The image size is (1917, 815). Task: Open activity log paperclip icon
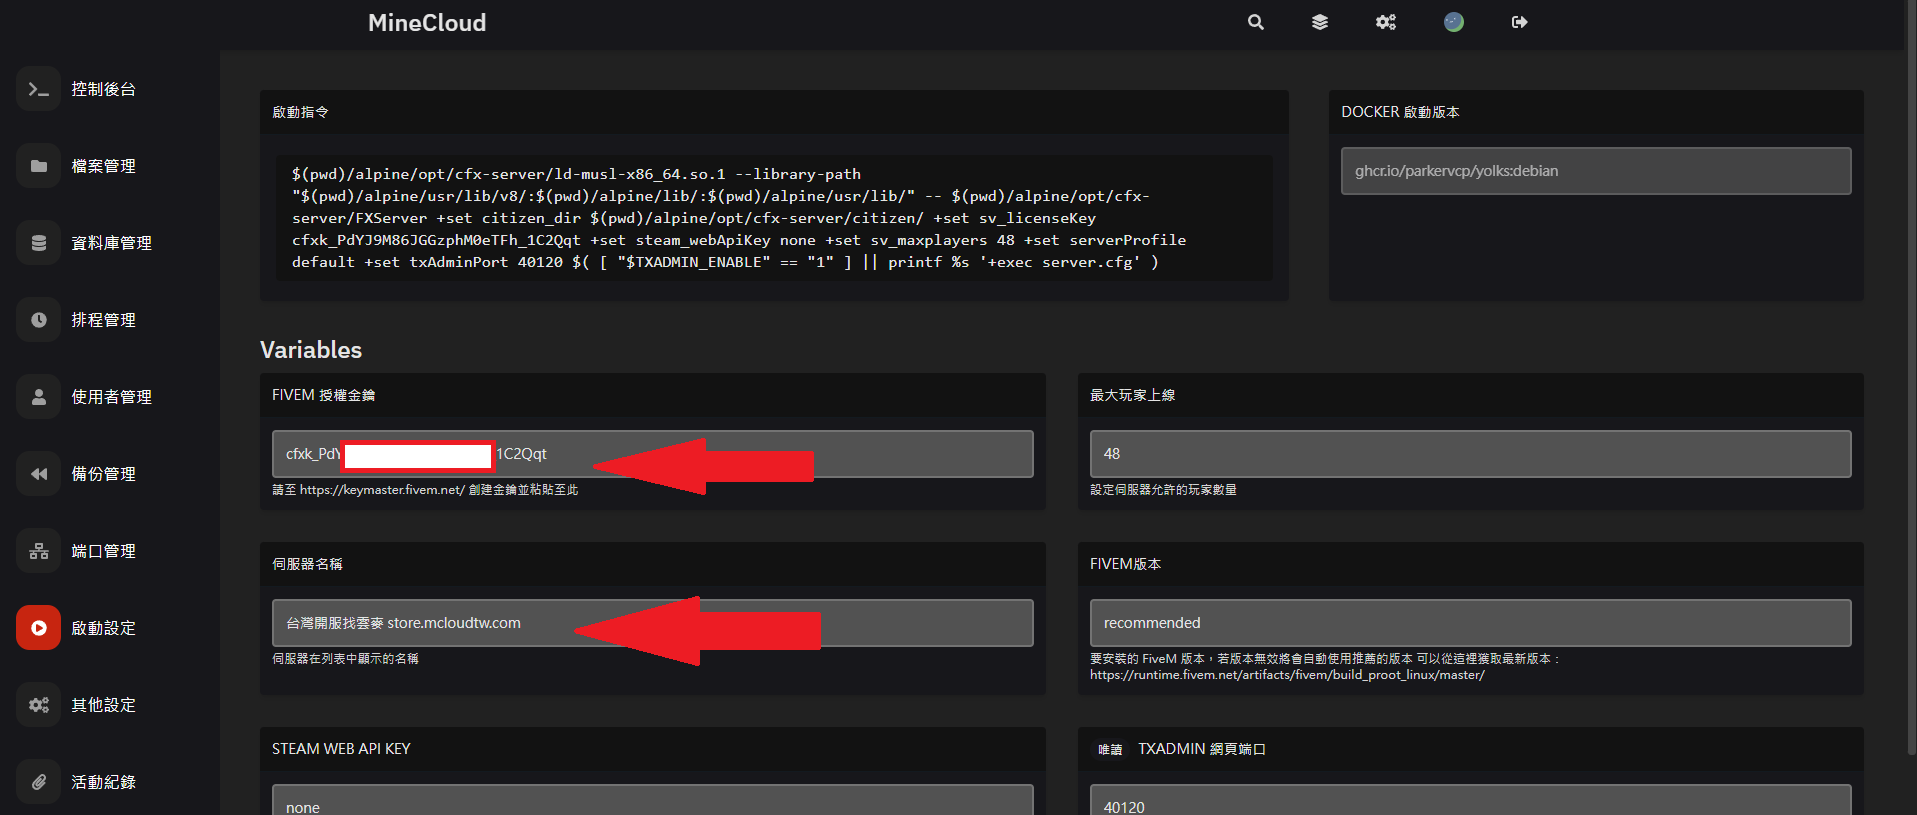[x=38, y=782]
